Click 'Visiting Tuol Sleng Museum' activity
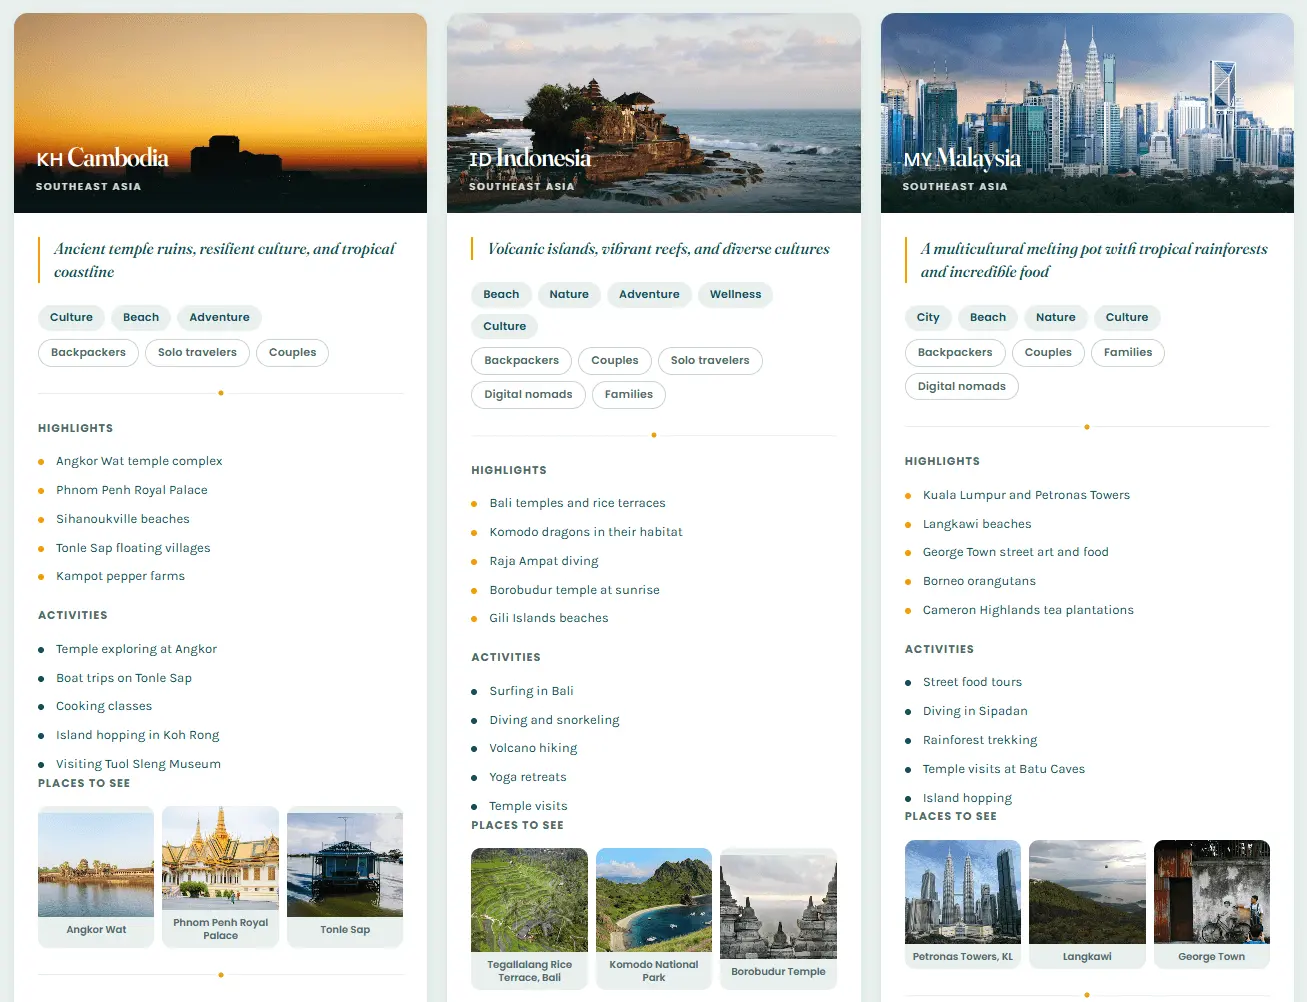Viewport: 1307px width, 1002px height. coord(138,764)
